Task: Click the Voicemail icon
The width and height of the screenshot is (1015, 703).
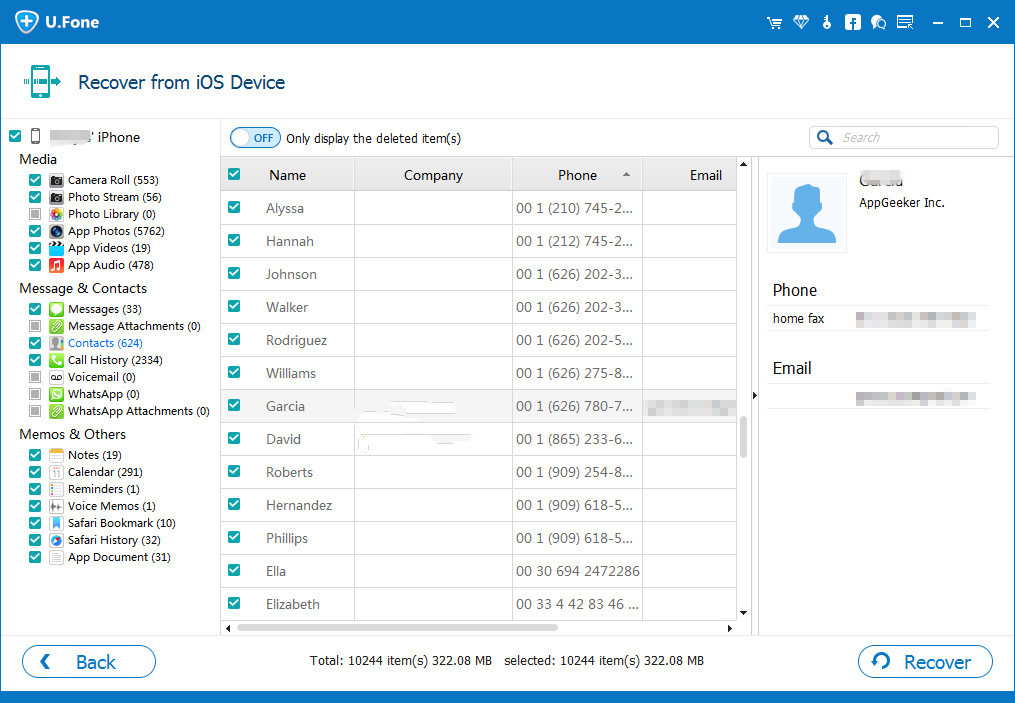Action: (x=56, y=377)
